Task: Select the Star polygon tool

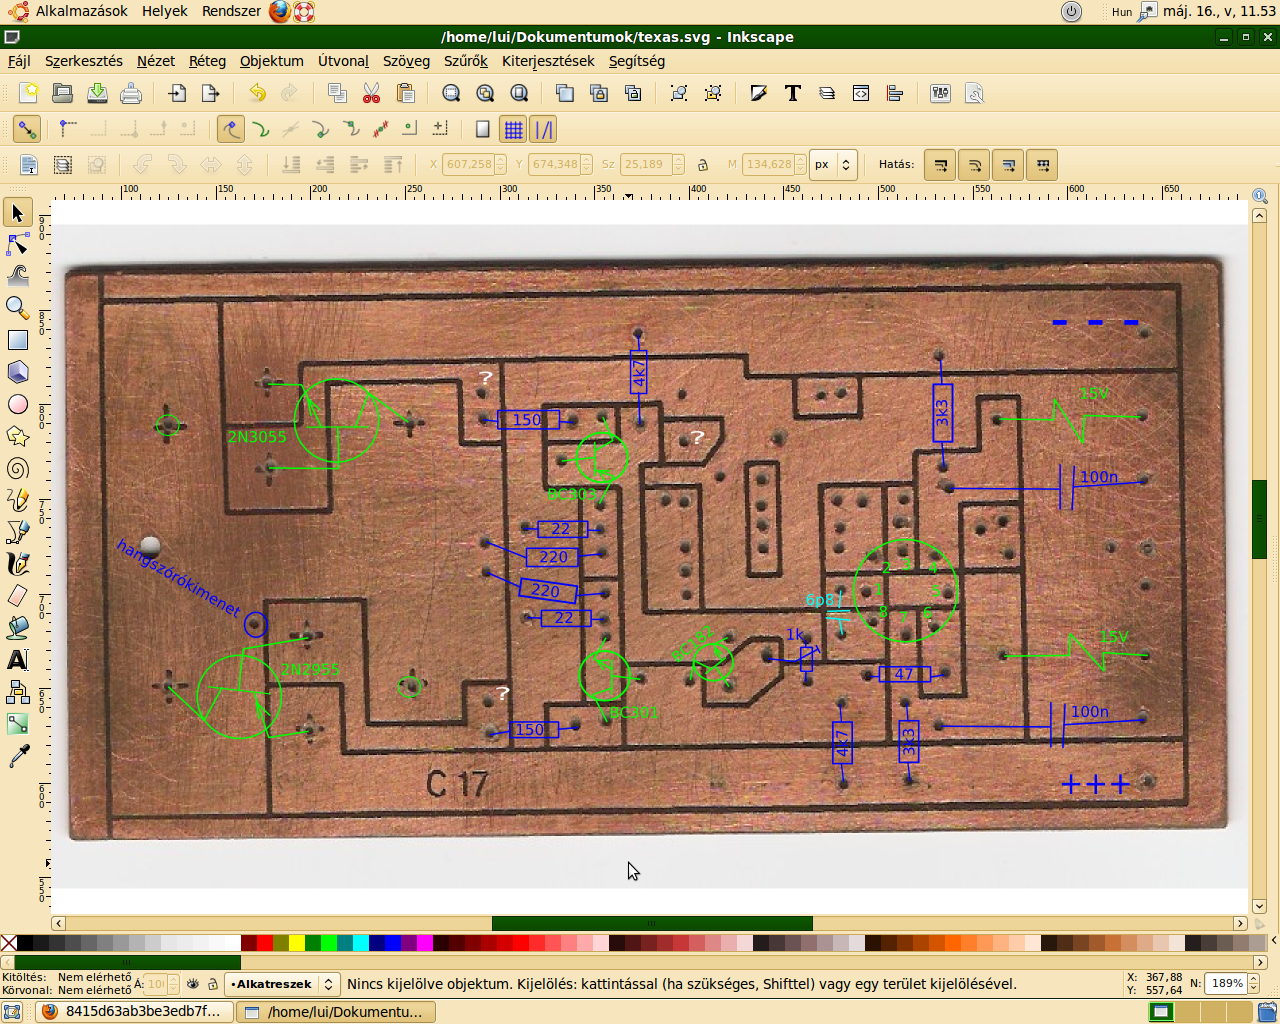Action: tap(17, 436)
